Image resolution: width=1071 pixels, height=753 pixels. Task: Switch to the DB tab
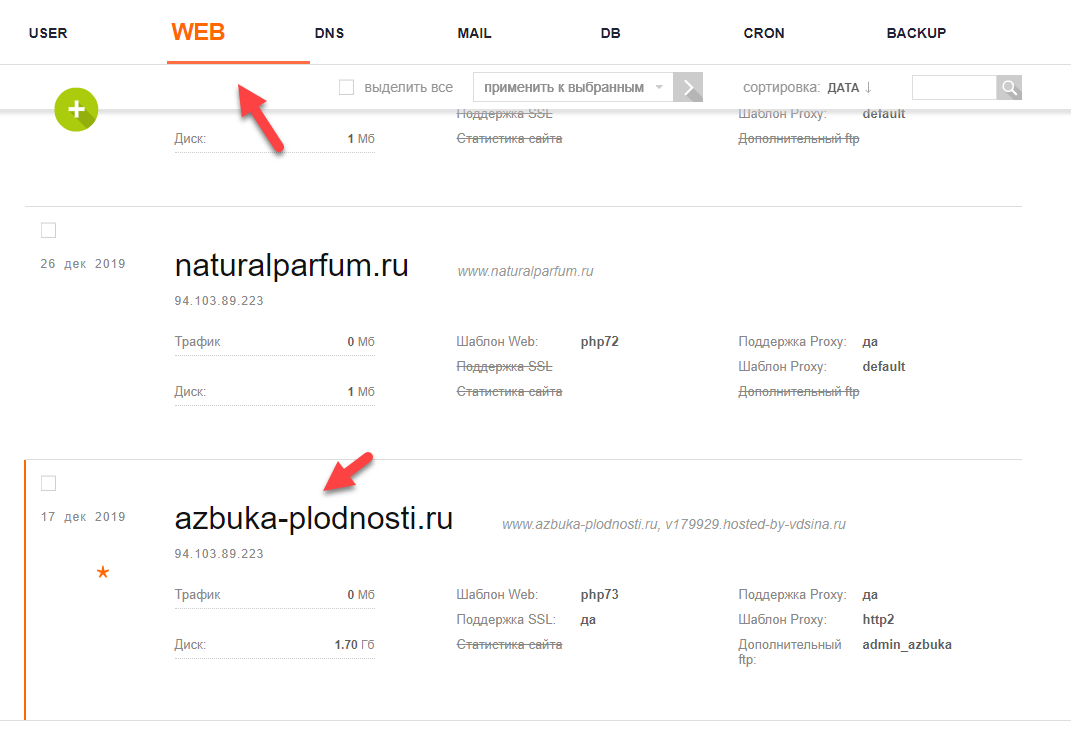(611, 33)
